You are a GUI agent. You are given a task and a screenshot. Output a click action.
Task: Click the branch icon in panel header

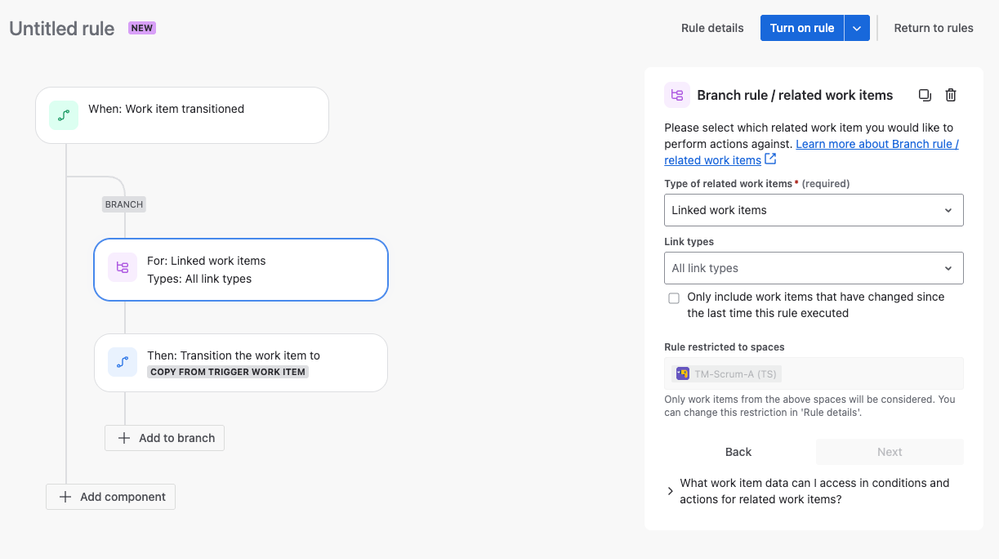point(677,95)
